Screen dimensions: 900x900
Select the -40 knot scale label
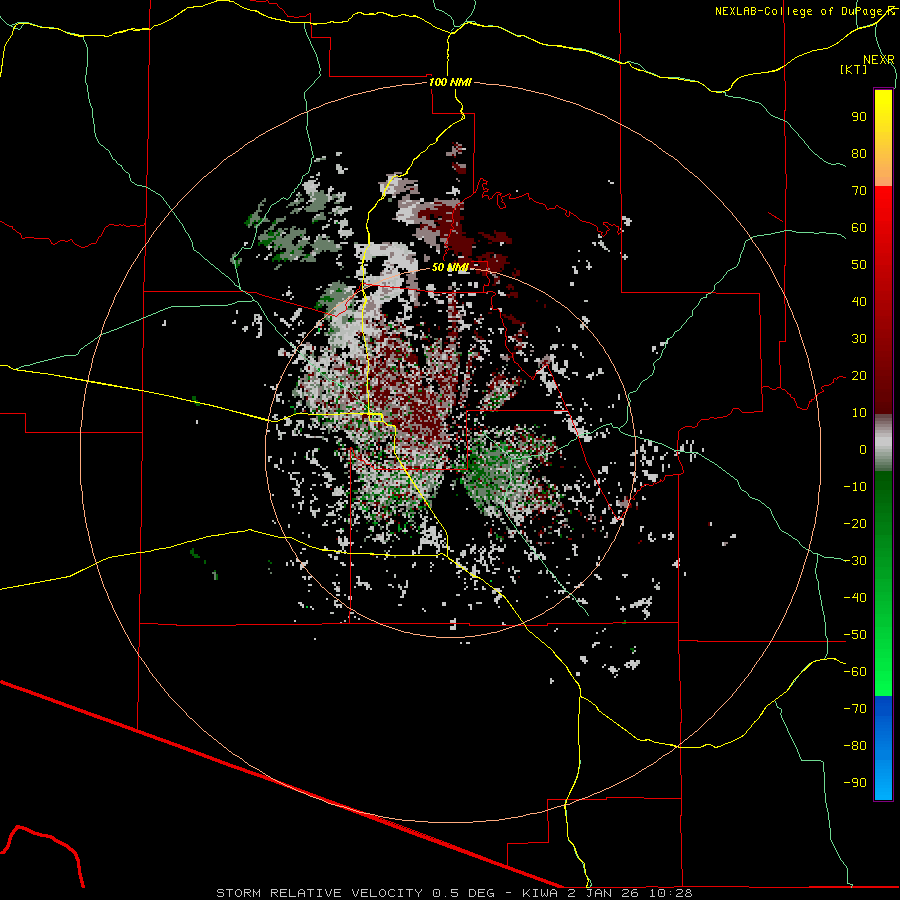855,598
